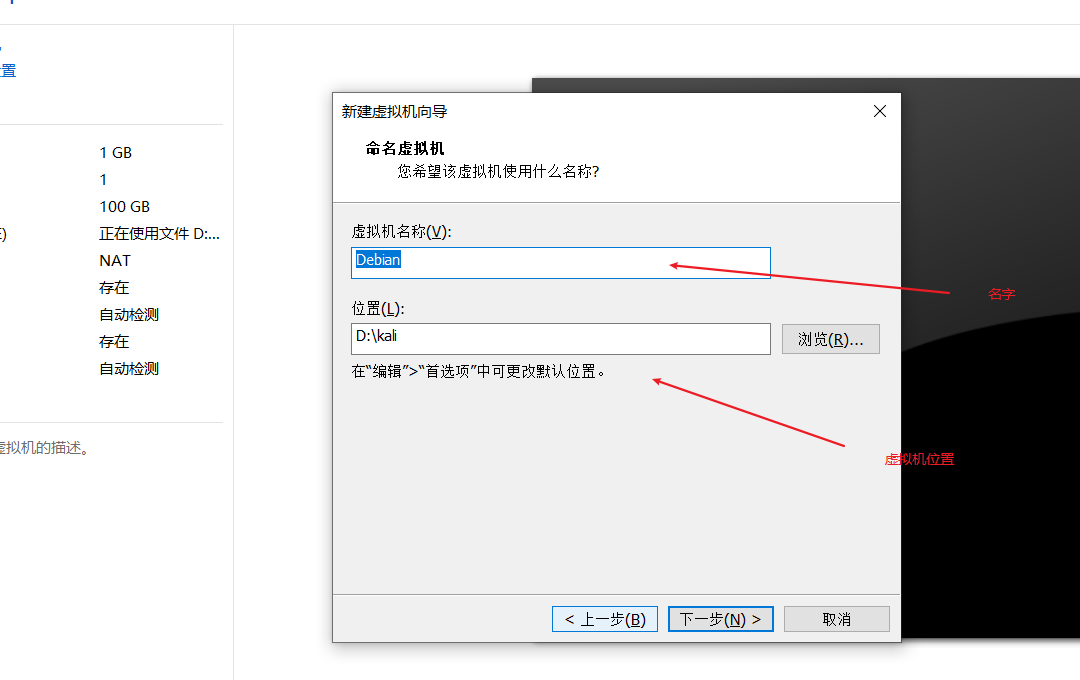Open the 浏览(R)... folder browser
1080x680 pixels.
point(831,339)
